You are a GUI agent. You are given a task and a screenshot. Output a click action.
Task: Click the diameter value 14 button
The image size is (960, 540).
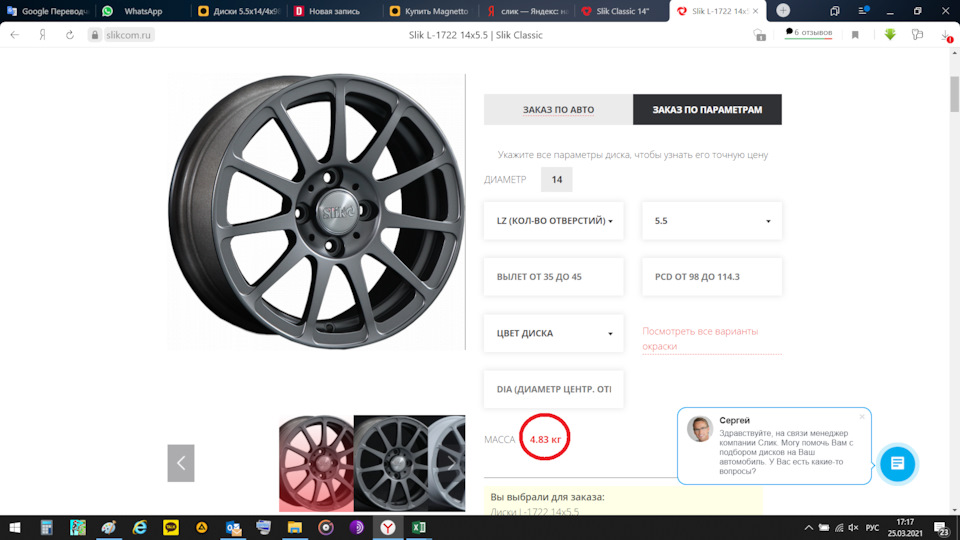[x=557, y=179]
